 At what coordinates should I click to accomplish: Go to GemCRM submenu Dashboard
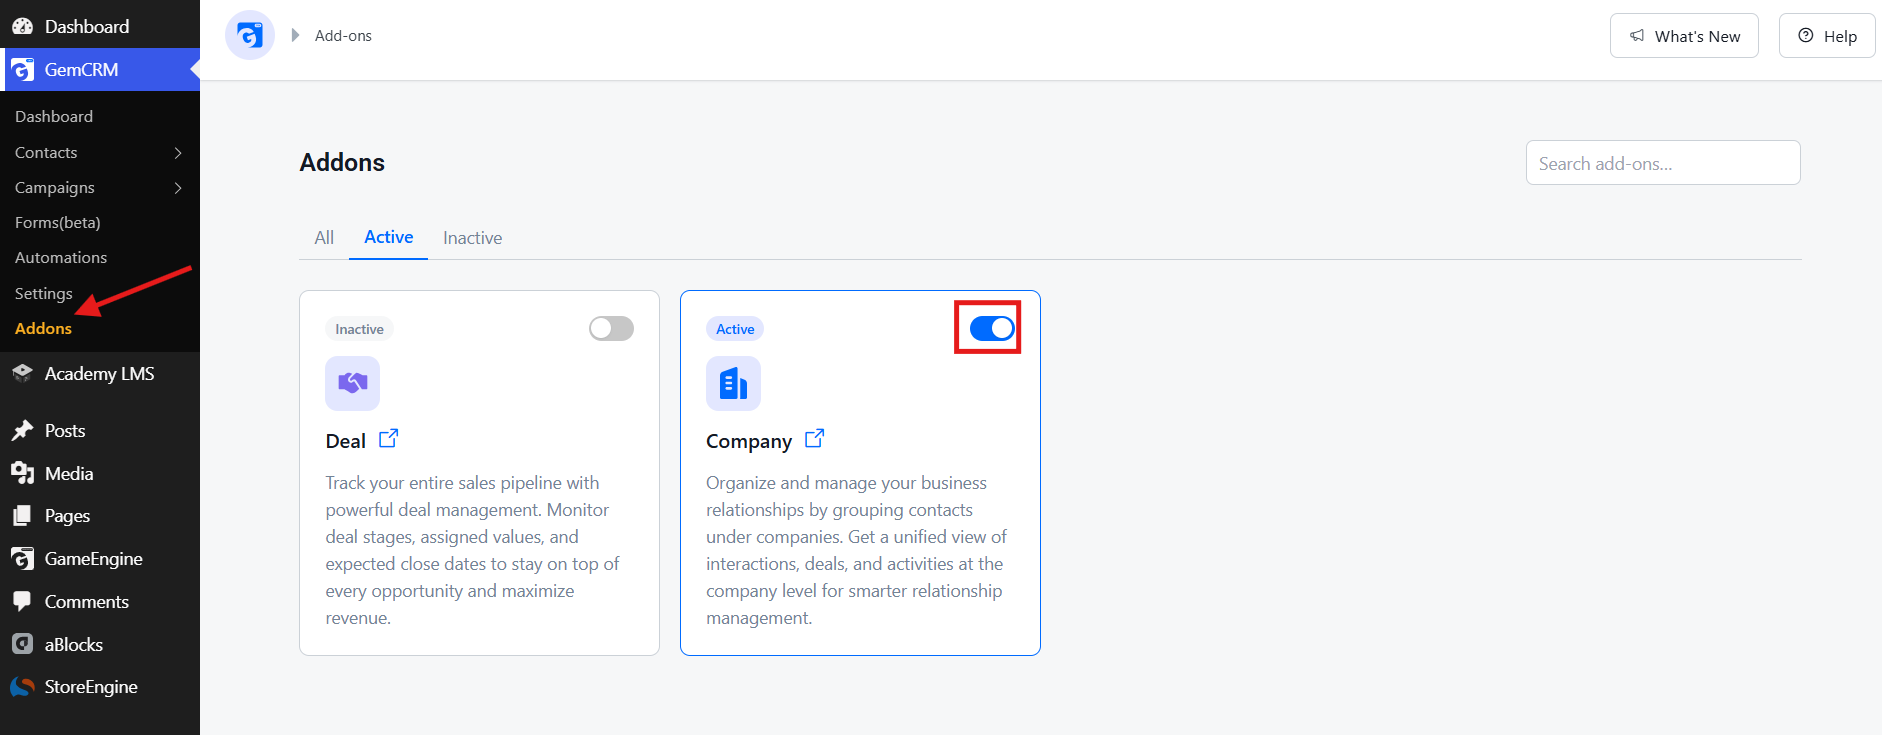click(x=54, y=117)
